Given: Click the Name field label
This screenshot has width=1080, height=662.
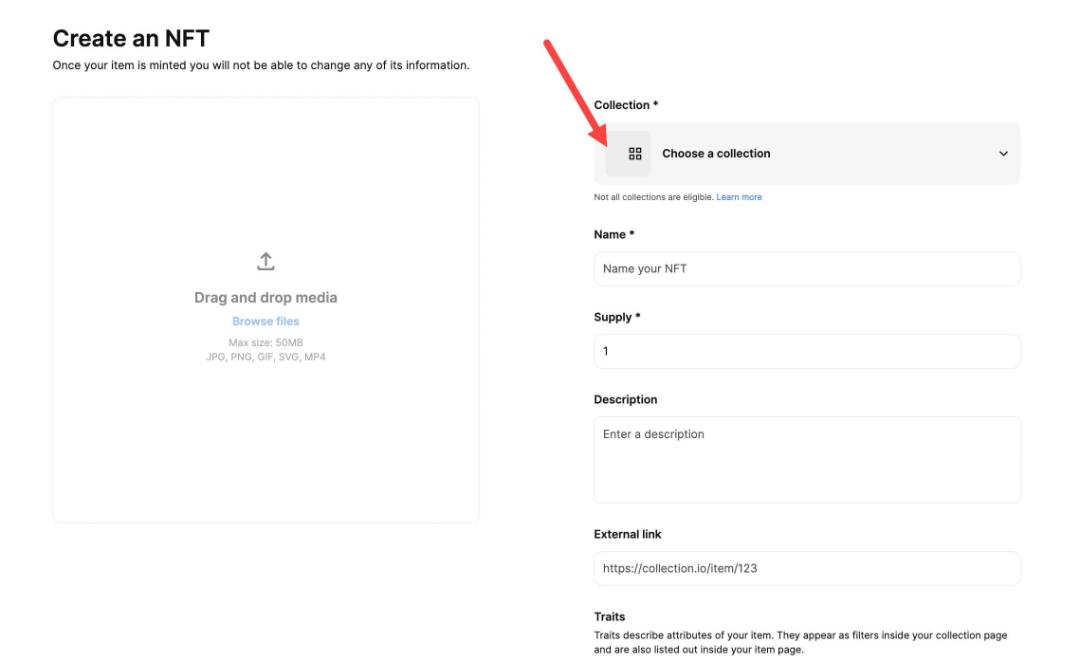Looking at the screenshot, I should pyautogui.click(x=614, y=234).
